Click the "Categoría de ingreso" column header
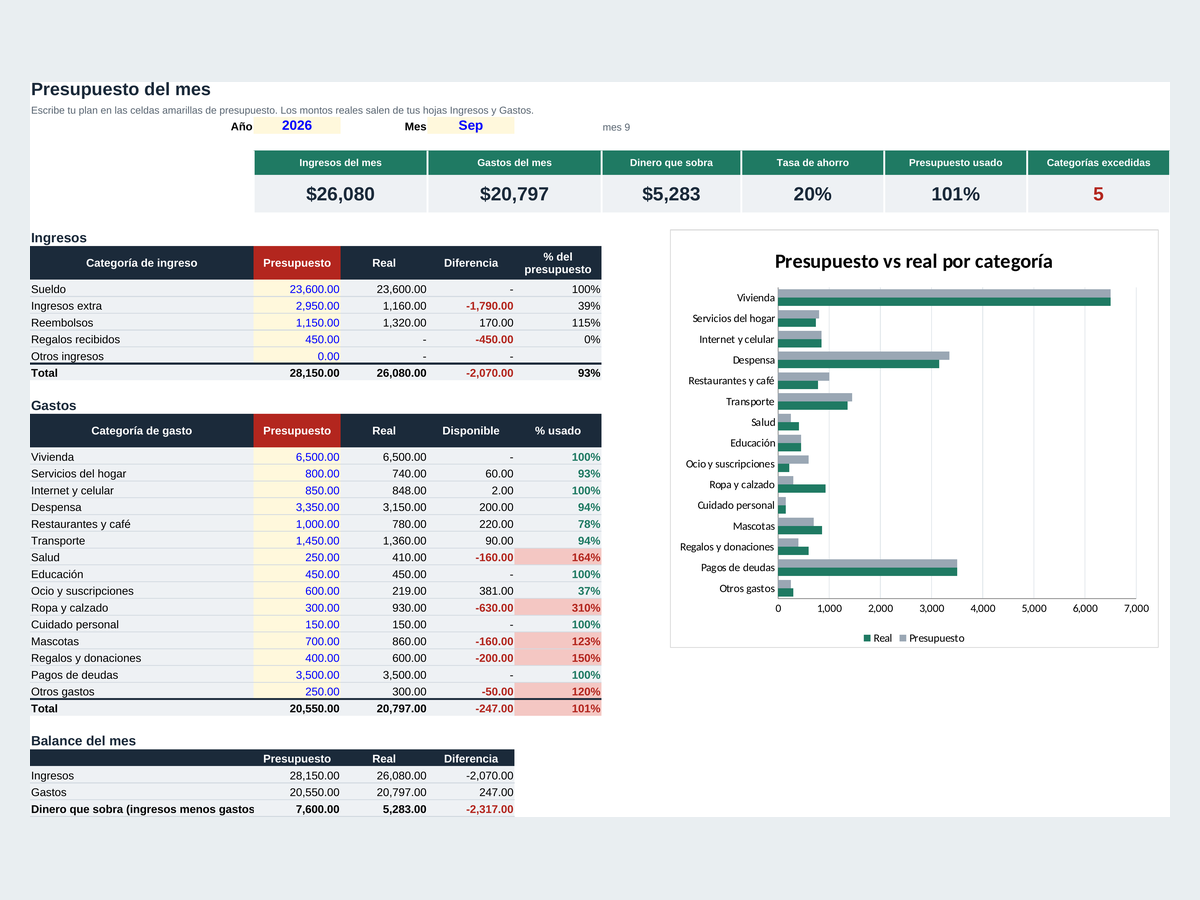The height and width of the screenshot is (900, 1200). [x=142, y=263]
